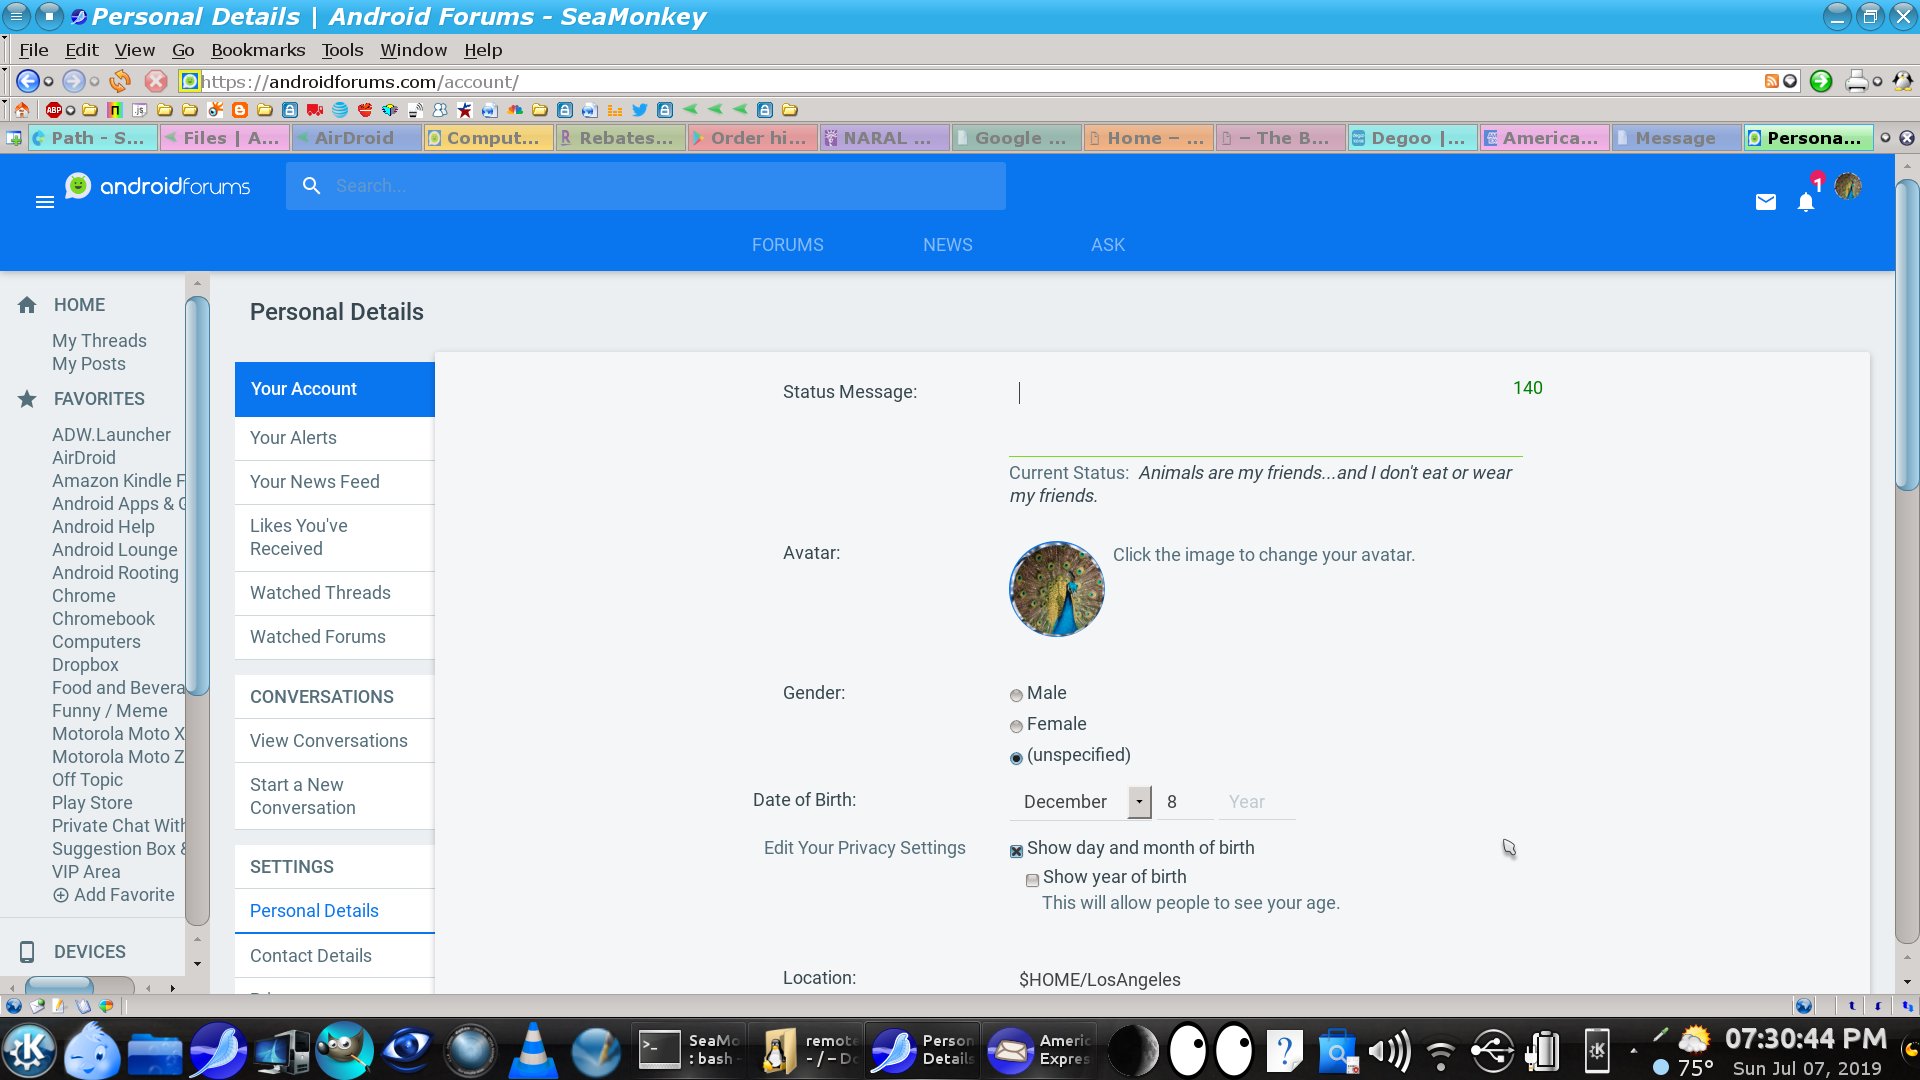This screenshot has width=1920, height=1080.
Task: Open the Bookmarks menu
Action: point(257,50)
